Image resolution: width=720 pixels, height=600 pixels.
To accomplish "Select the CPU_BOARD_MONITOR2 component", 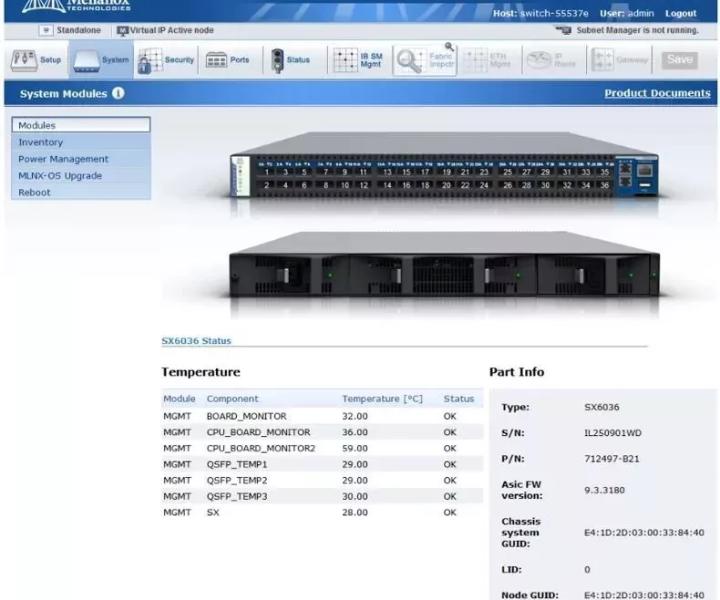I will pos(261,449).
